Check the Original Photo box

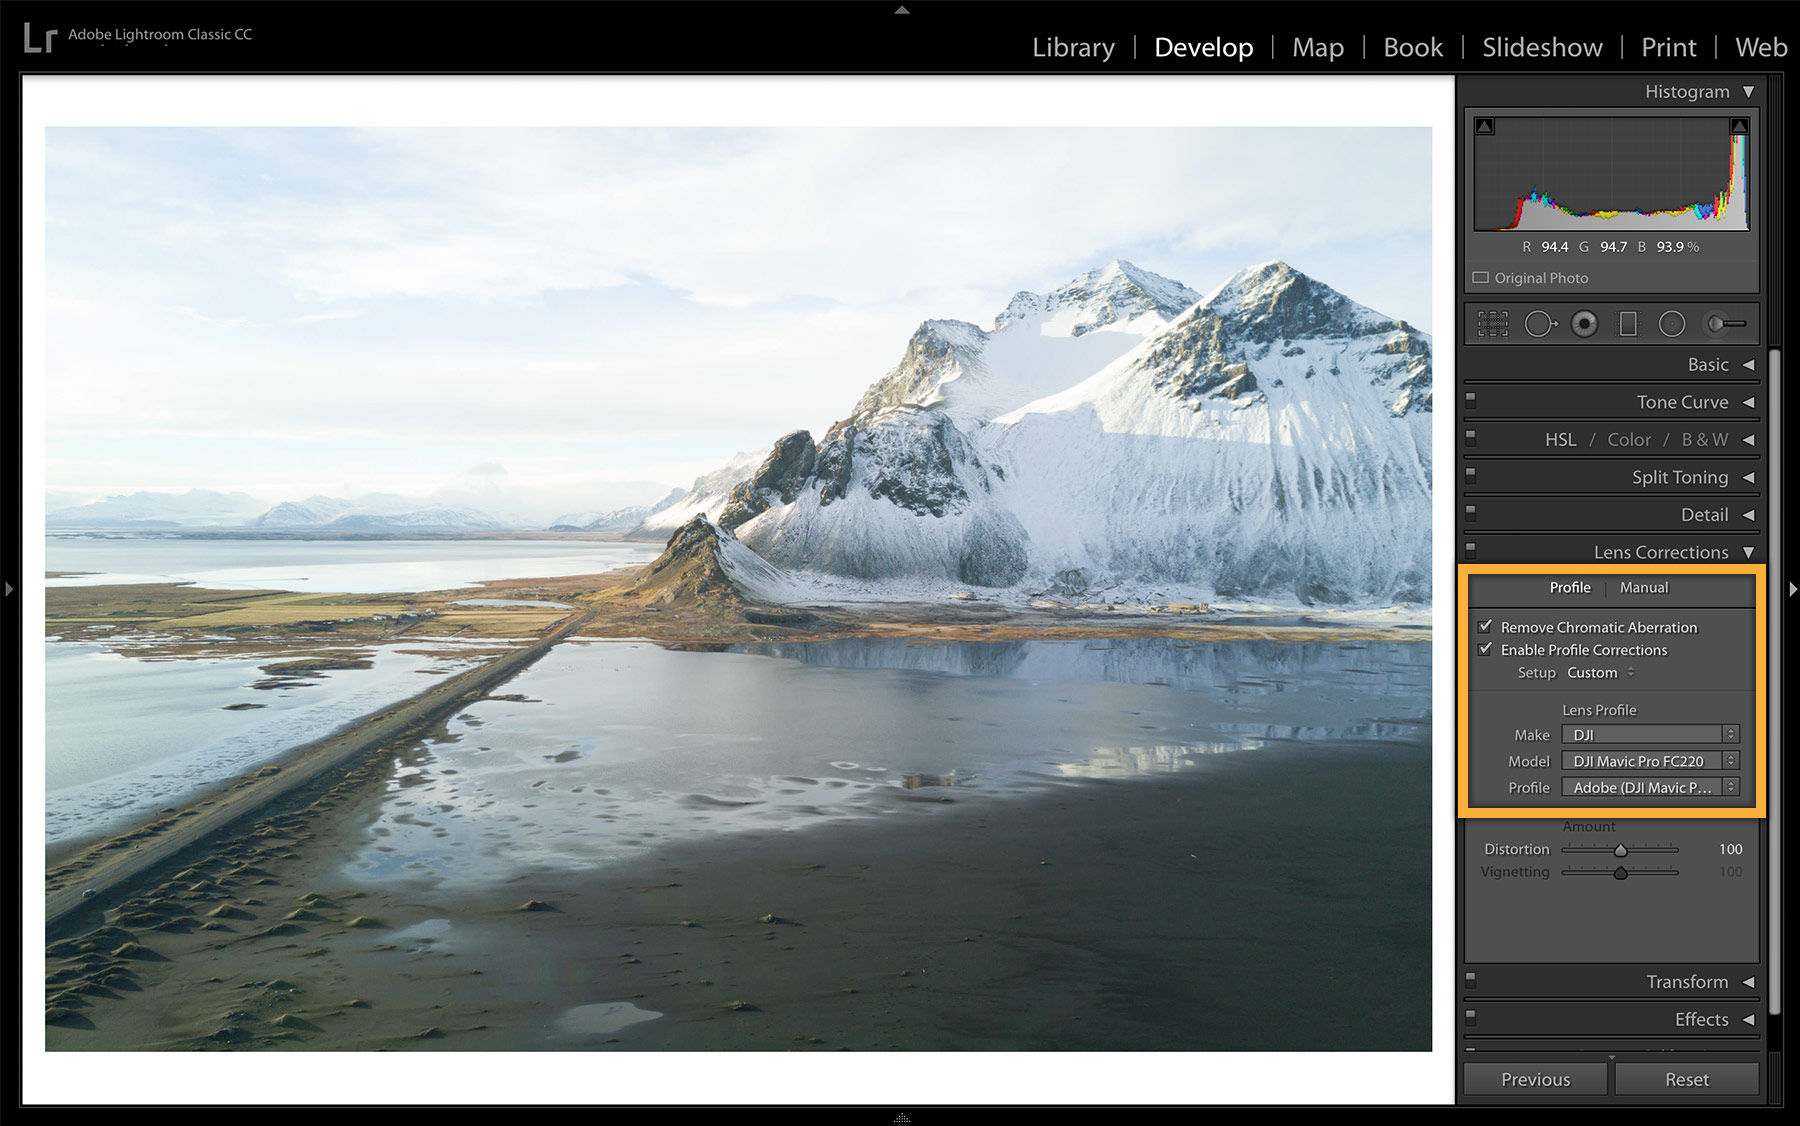pyautogui.click(x=1480, y=278)
